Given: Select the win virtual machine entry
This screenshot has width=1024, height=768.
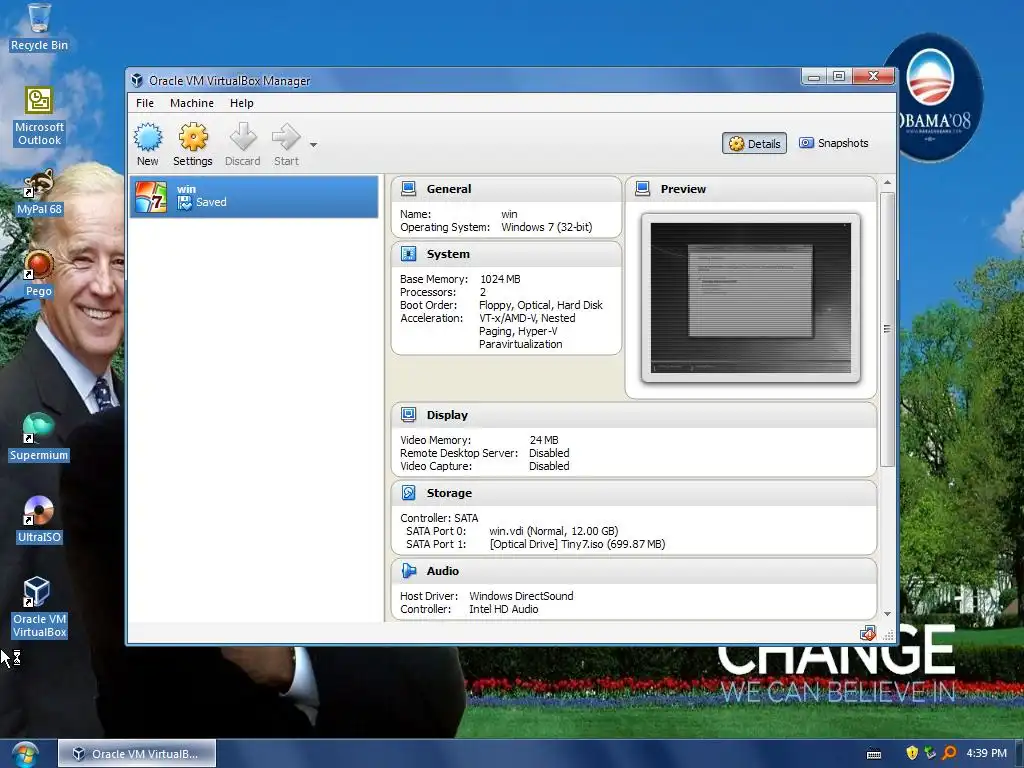Looking at the screenshot, I should 254,196.
